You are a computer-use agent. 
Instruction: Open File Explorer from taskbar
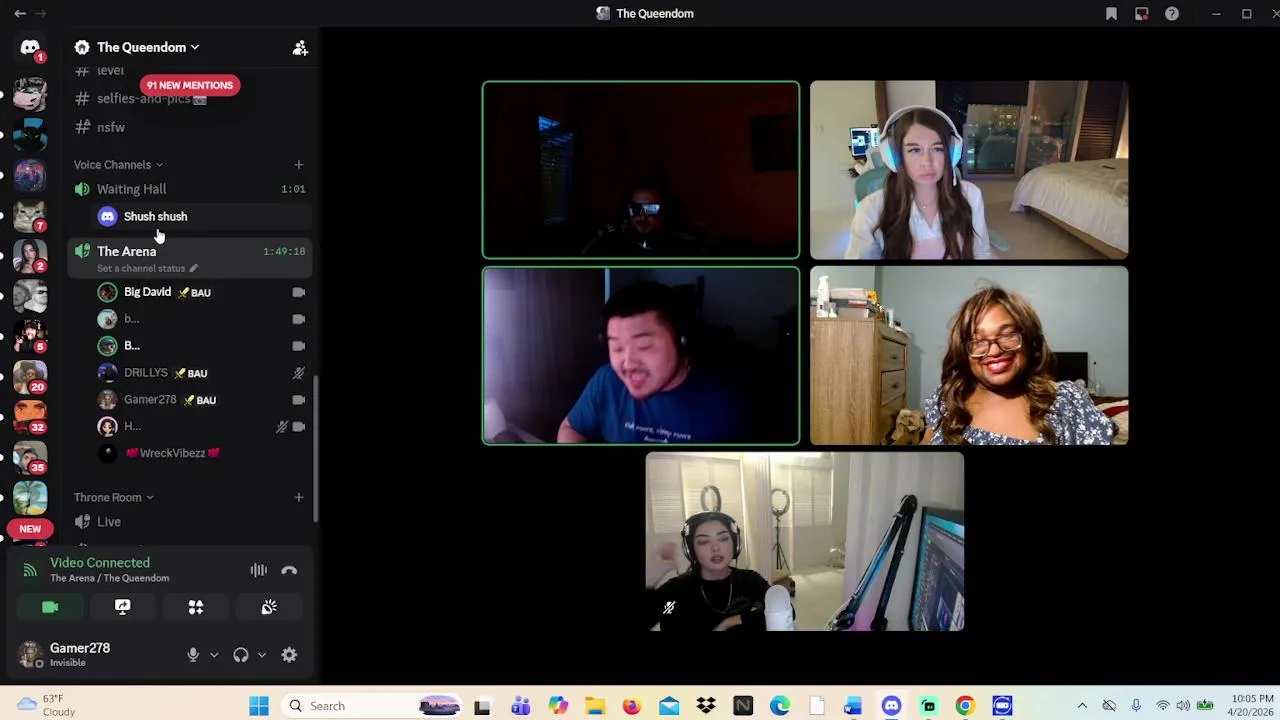(595, 706)
